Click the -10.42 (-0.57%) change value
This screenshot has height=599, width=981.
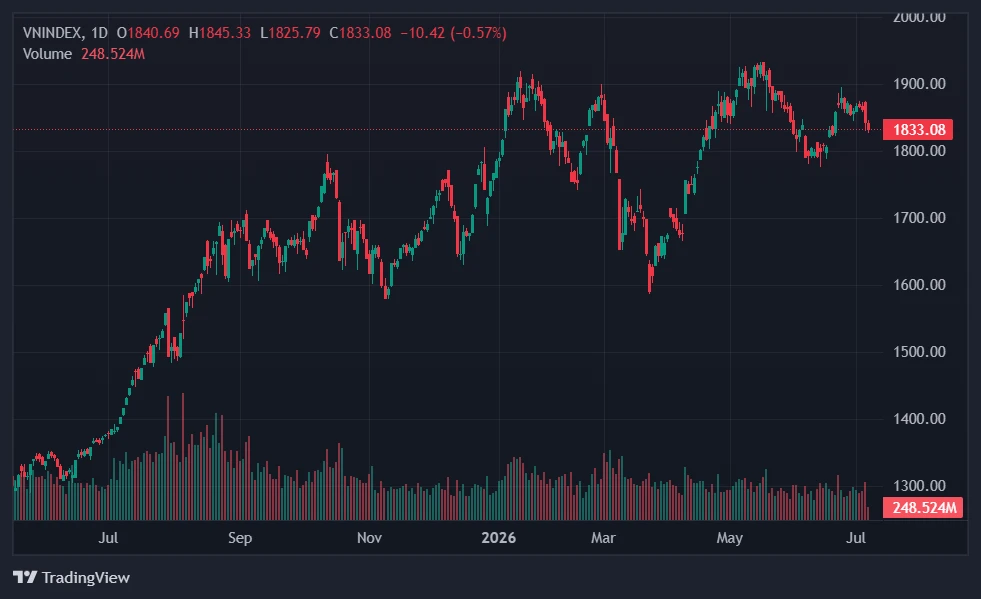454,33
